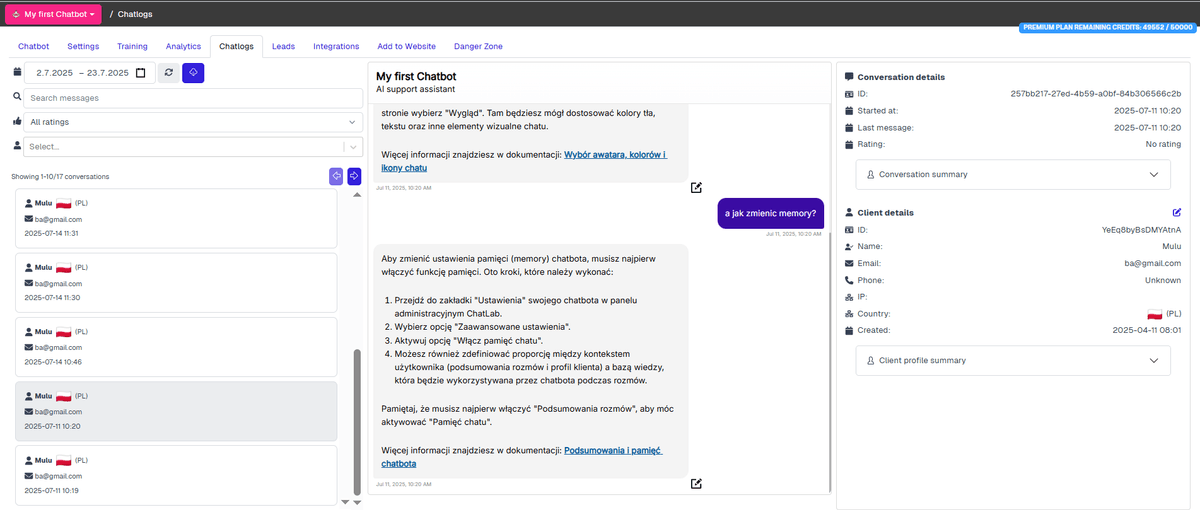Click the Search messages input field

pos(193,98)
